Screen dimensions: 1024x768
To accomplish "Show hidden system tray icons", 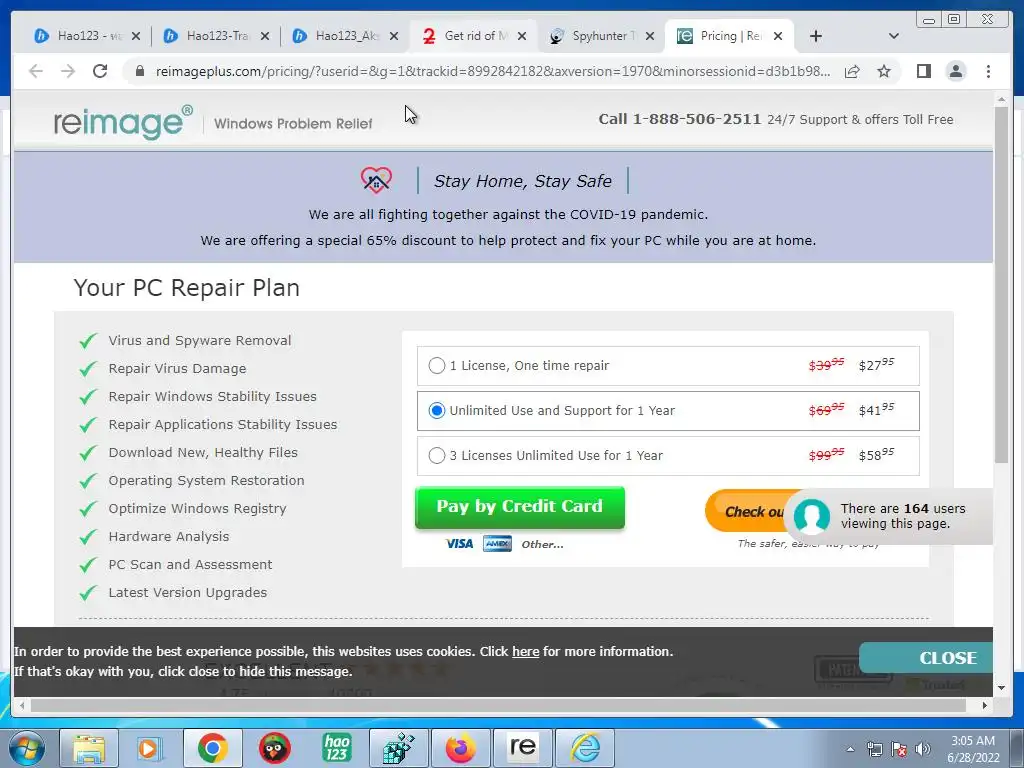I will pos(850,749).
